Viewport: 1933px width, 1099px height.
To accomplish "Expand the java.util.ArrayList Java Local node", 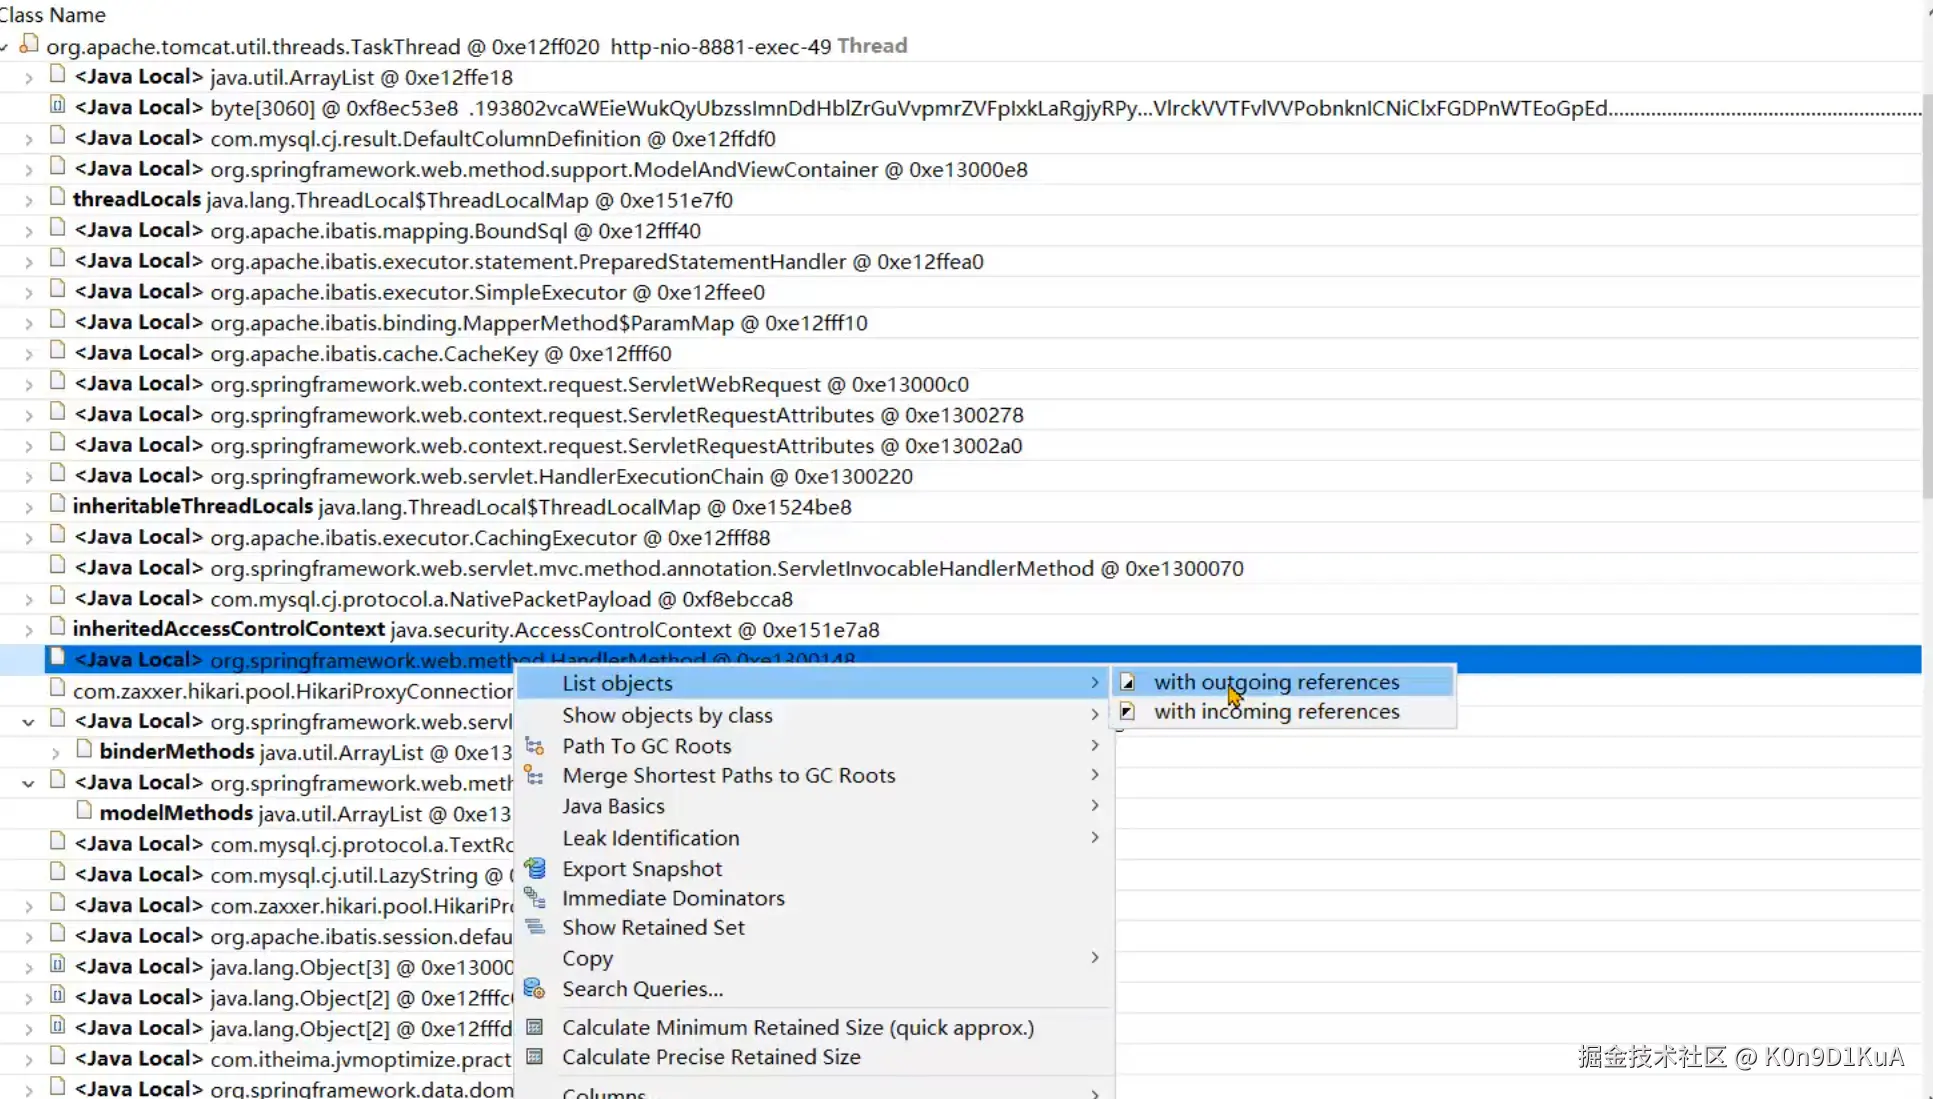I will click(x=29, y=78).
